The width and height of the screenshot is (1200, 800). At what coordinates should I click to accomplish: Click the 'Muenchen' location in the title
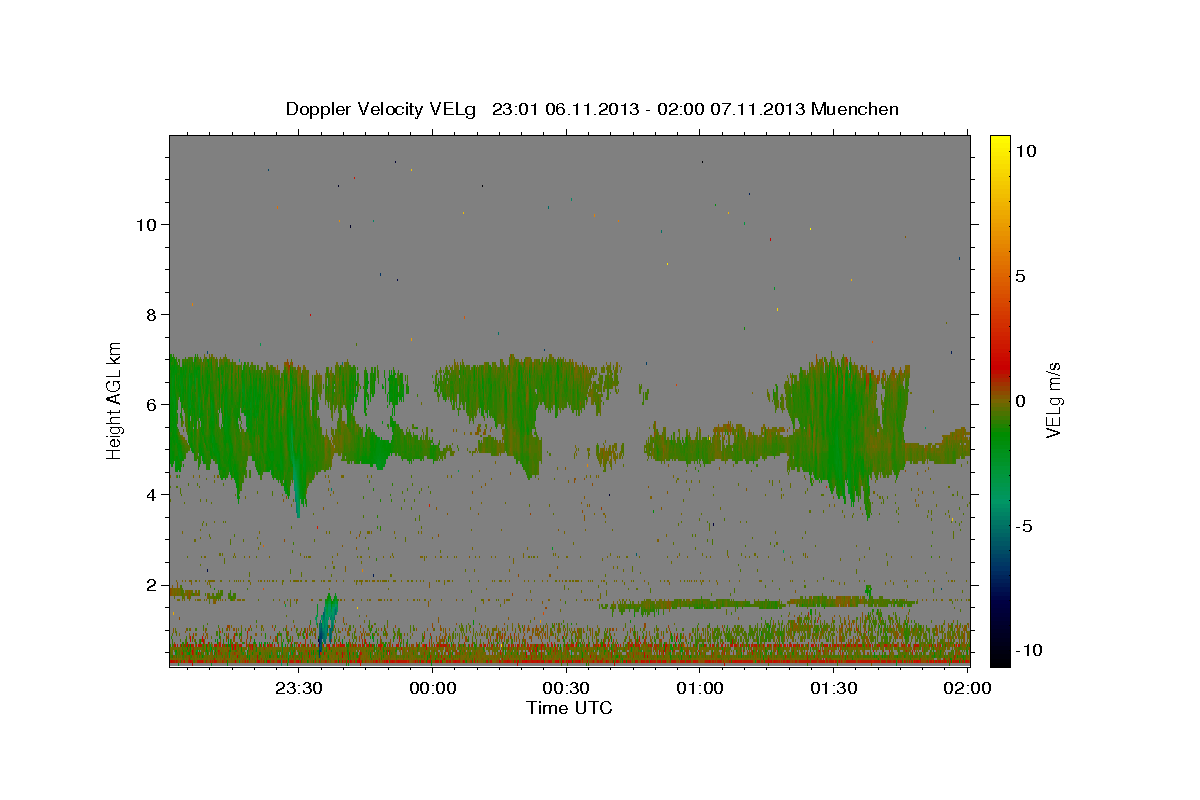pos(856,109)
